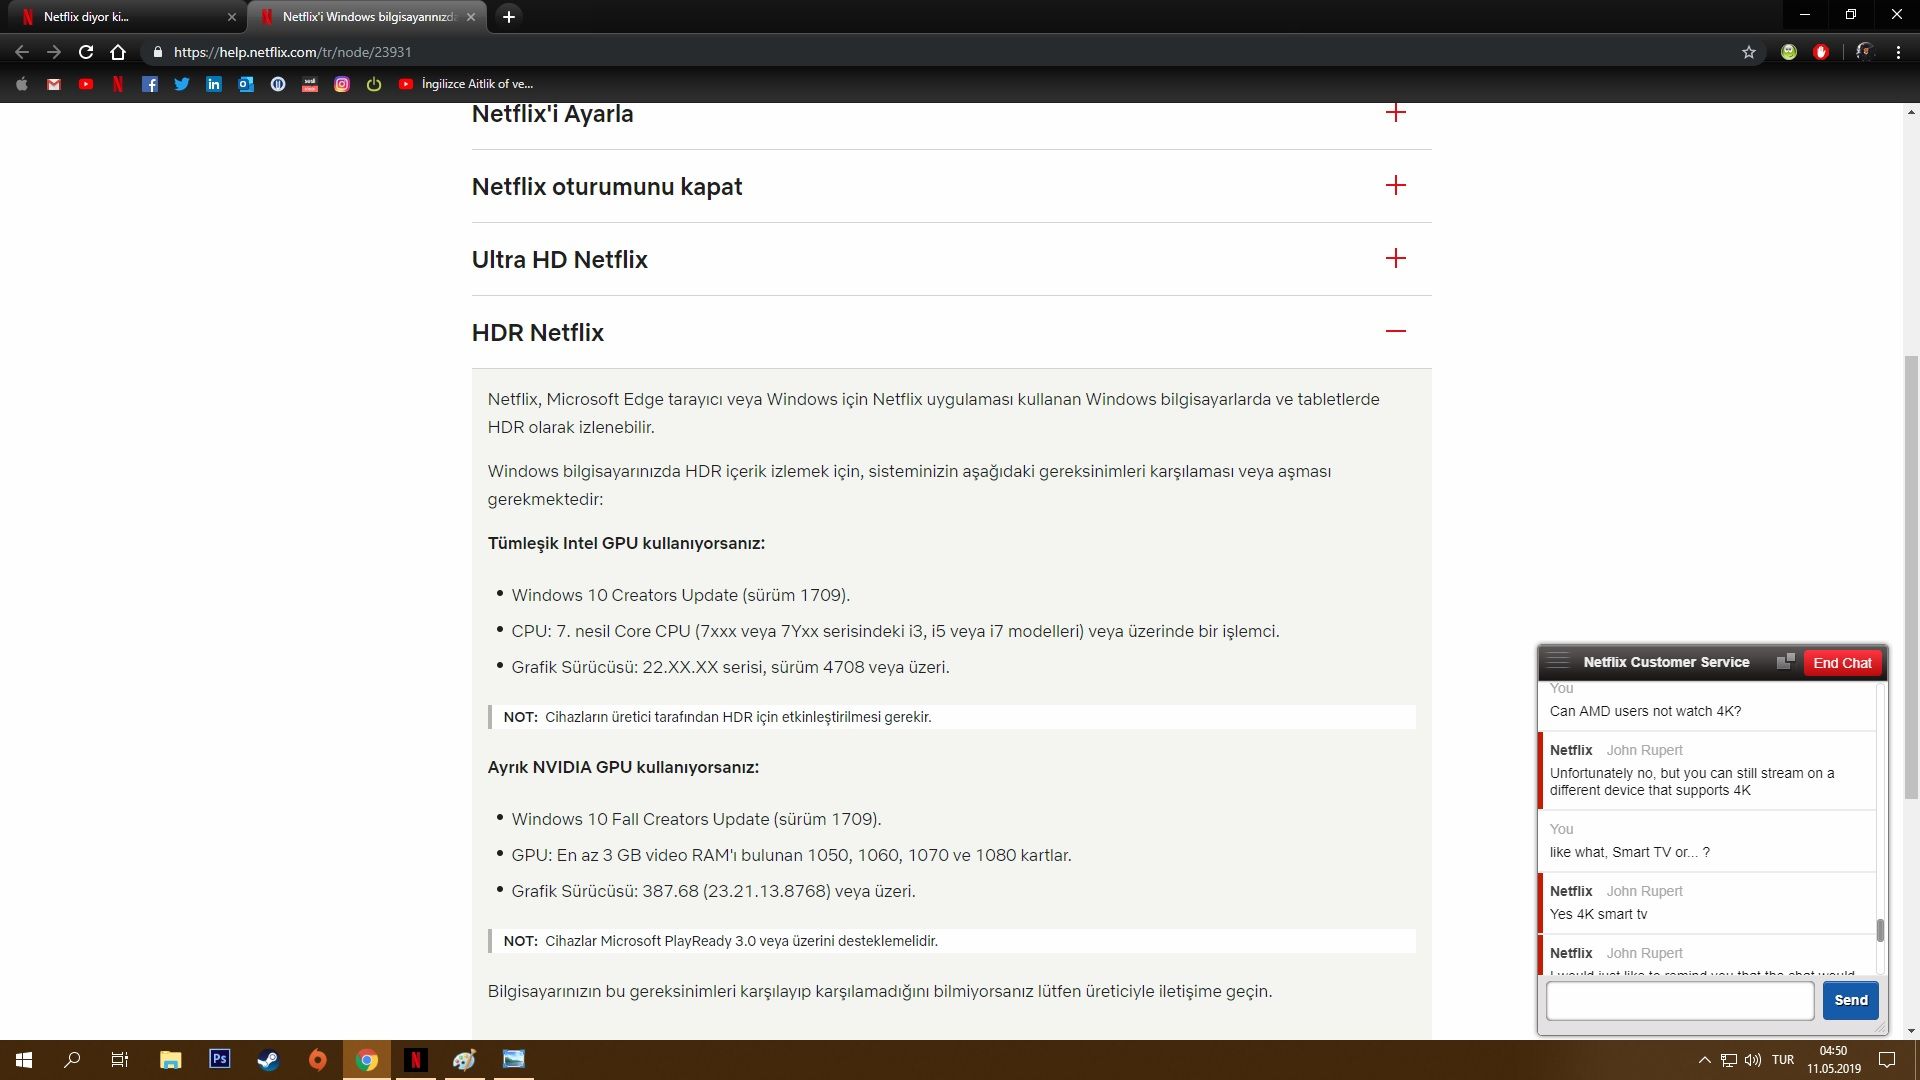1920x1080 pixels.
Task: Open a new browser tab
Action: (509, 17)
